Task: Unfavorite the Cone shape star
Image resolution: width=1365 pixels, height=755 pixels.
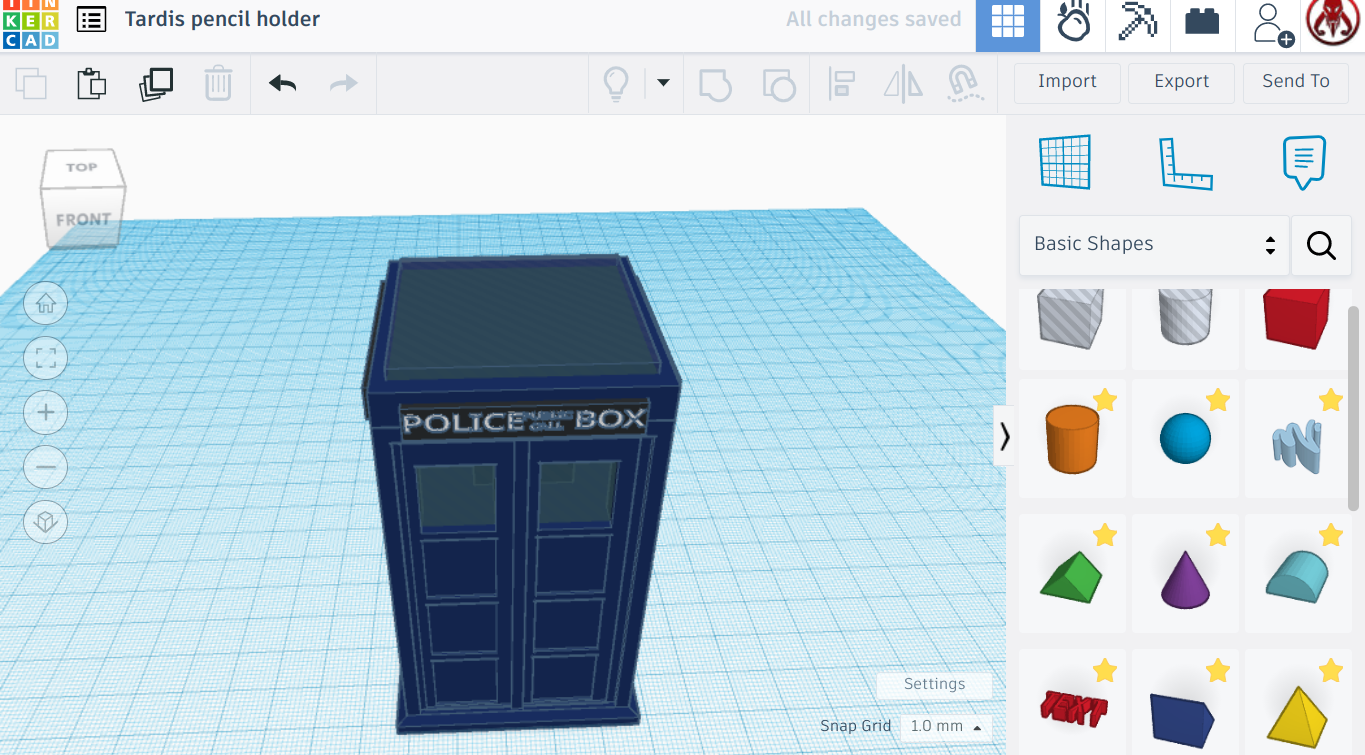Action: pyautogui.click(x=1218, y=535)
